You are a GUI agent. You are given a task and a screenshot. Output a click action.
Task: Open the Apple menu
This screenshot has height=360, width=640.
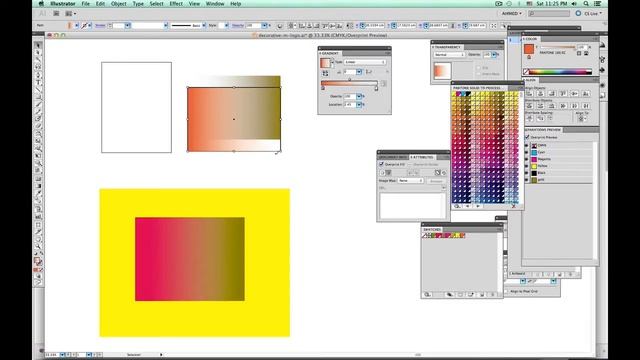[41, 4]
